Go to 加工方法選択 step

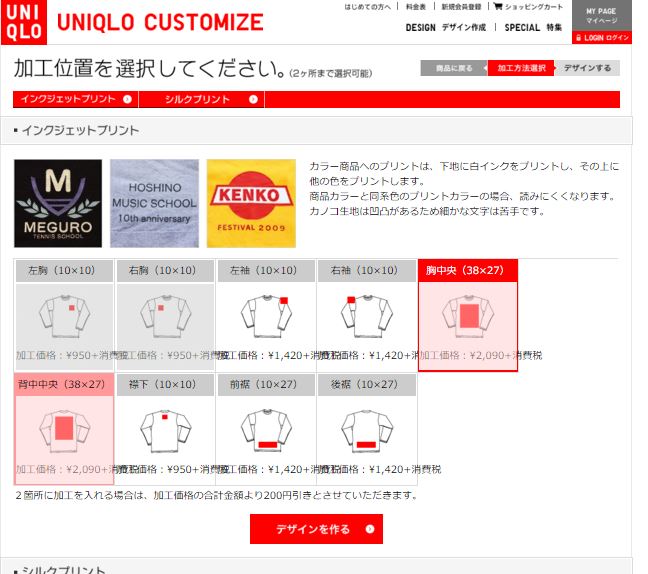pyautogui.click(x=521, y=68)
